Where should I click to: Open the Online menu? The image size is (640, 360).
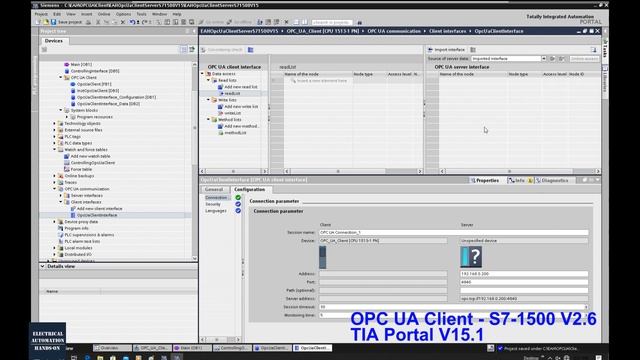click(x=104, y=14)
